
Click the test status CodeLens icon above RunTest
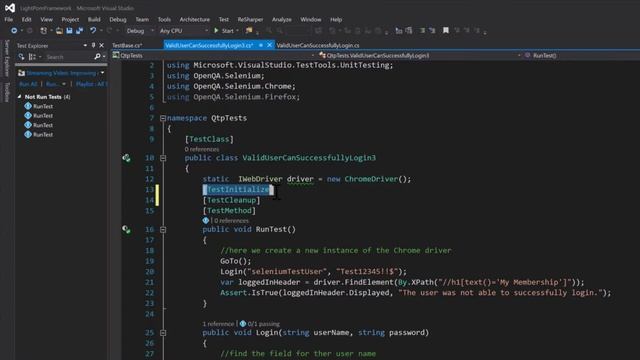pos(206,220)
